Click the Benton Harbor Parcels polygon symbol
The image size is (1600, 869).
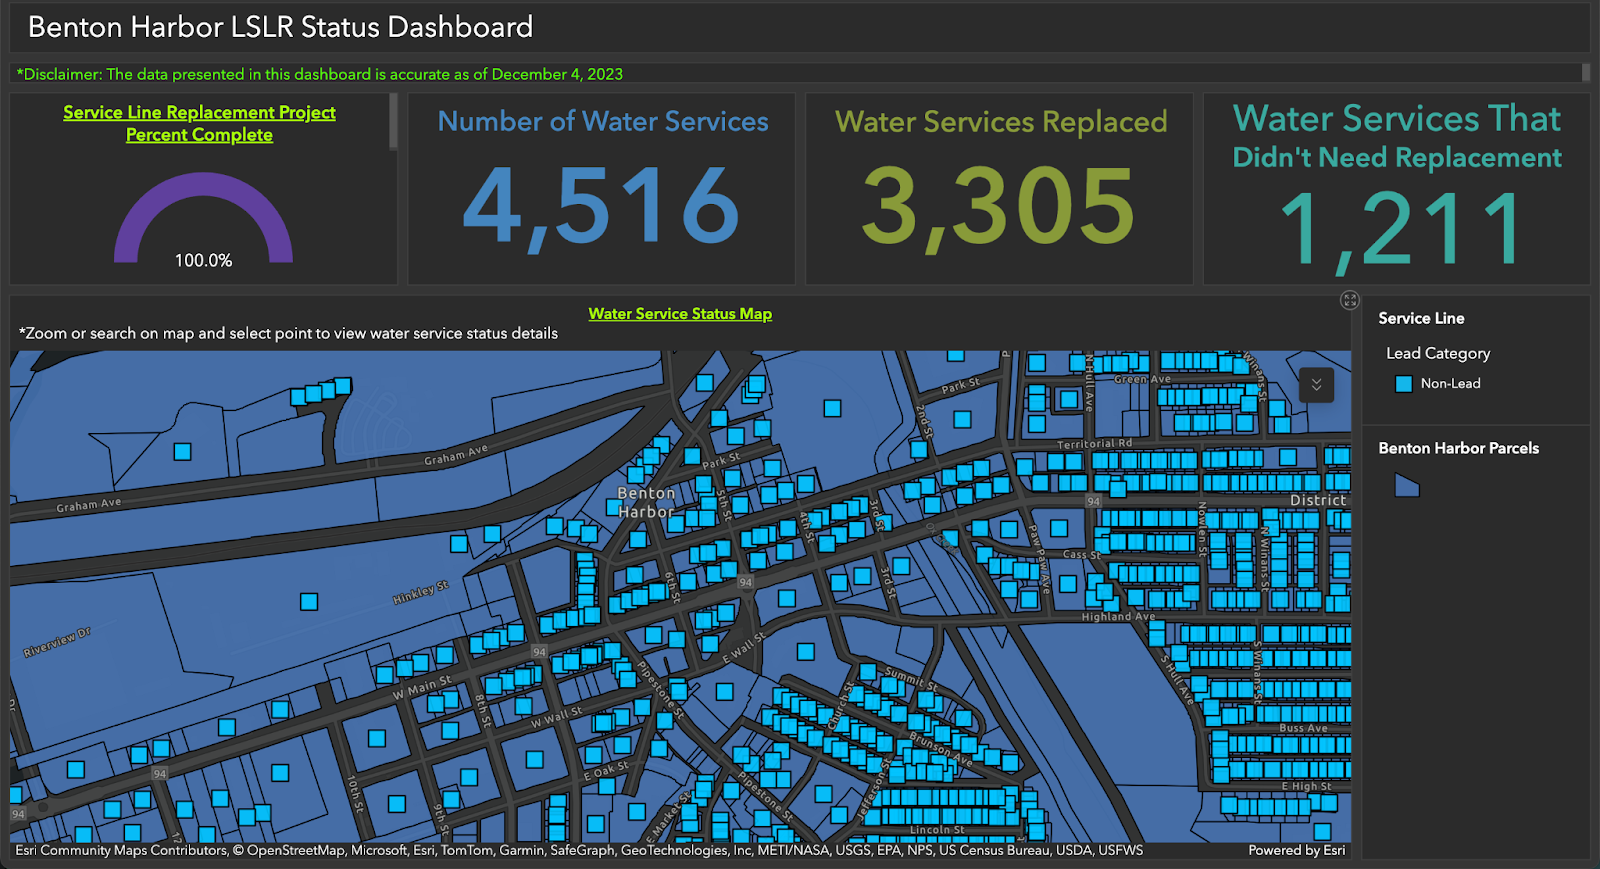1406,486
